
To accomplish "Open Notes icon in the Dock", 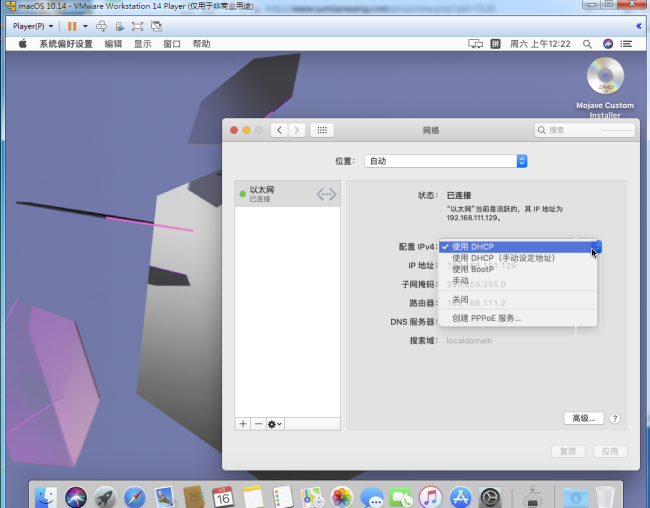I will click(x=253, y=497).
